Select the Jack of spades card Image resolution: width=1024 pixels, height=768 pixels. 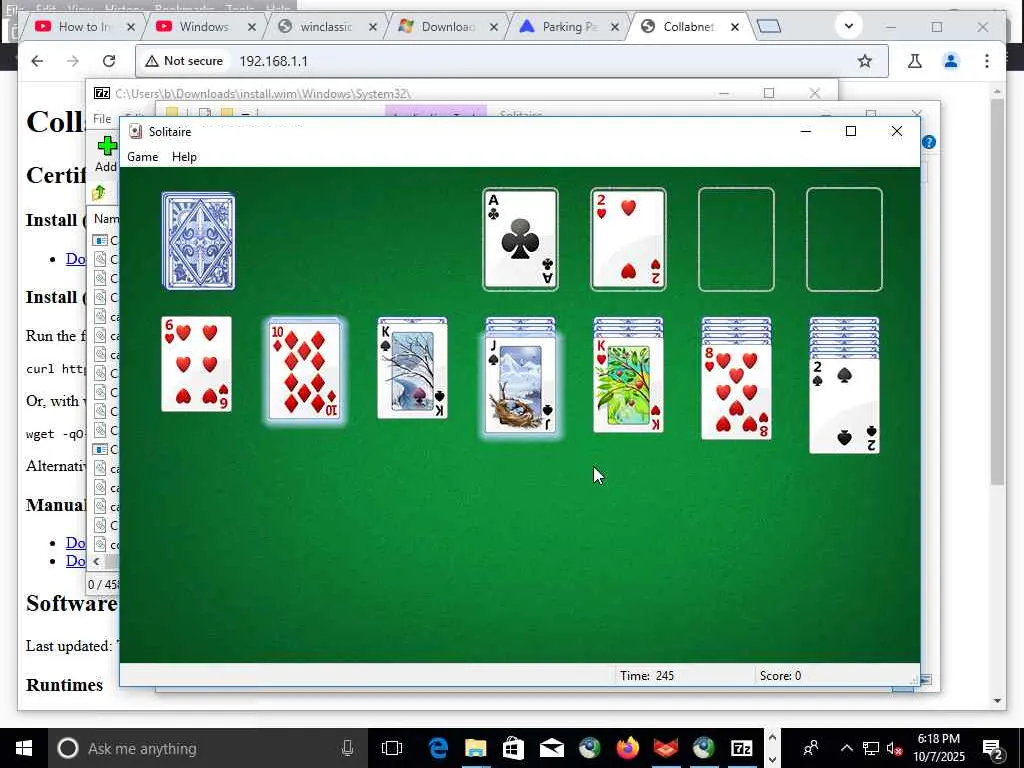tap(520, 383)
